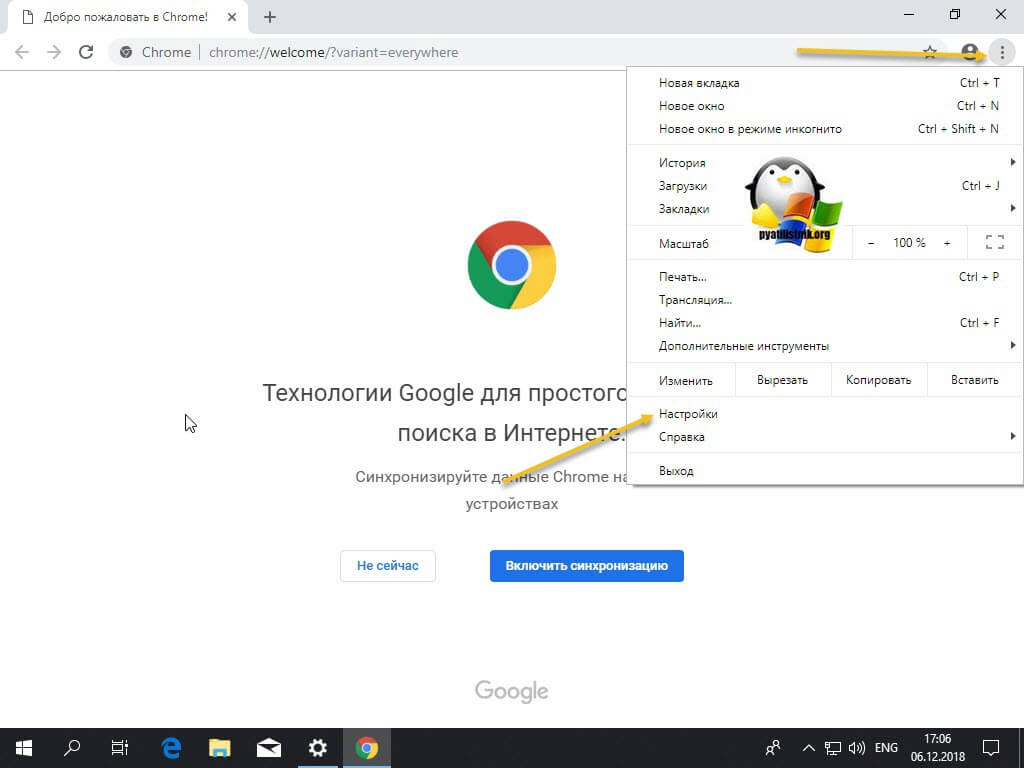Open the Mail app from the taskbar
Screen dimensions: 1024x768
pos(269,748)
